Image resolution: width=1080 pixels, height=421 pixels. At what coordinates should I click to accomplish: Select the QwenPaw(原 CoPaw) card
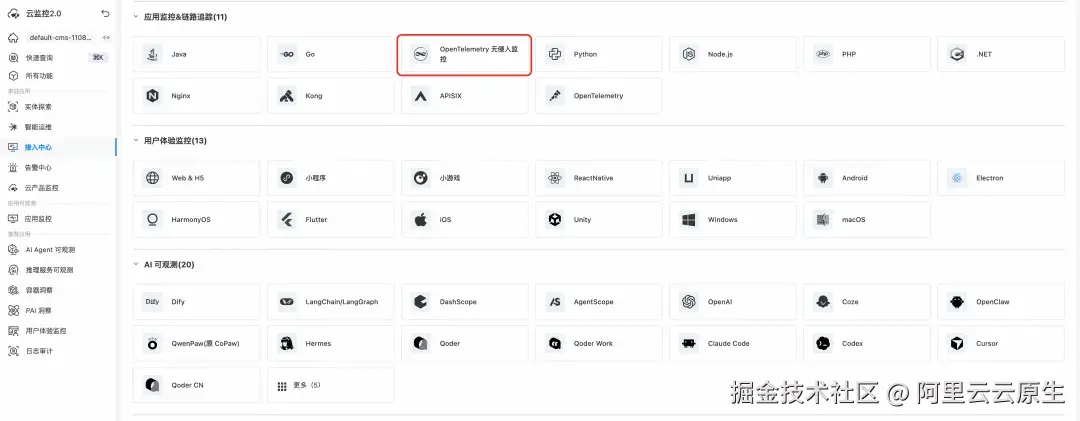[x=196, y=343]
